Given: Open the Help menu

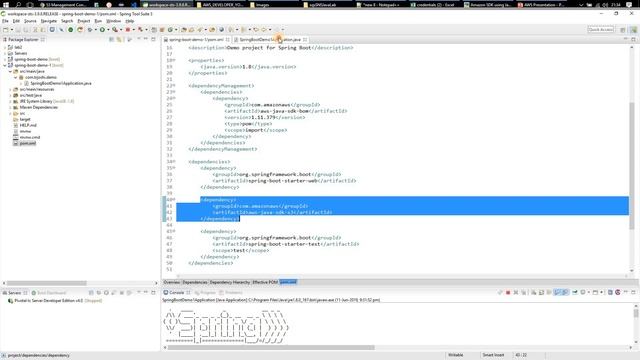Looking at the screenshot, I should [x=130, y=21].
